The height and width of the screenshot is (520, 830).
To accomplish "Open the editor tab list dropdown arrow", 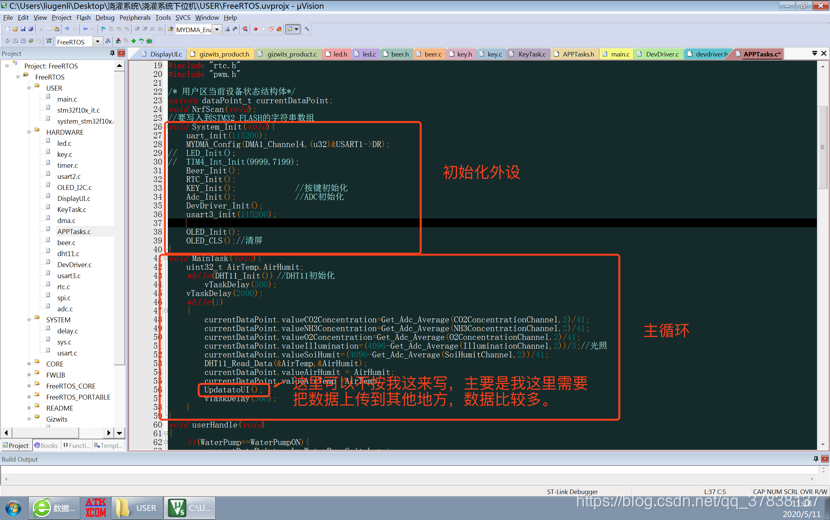I will point(815,53).
